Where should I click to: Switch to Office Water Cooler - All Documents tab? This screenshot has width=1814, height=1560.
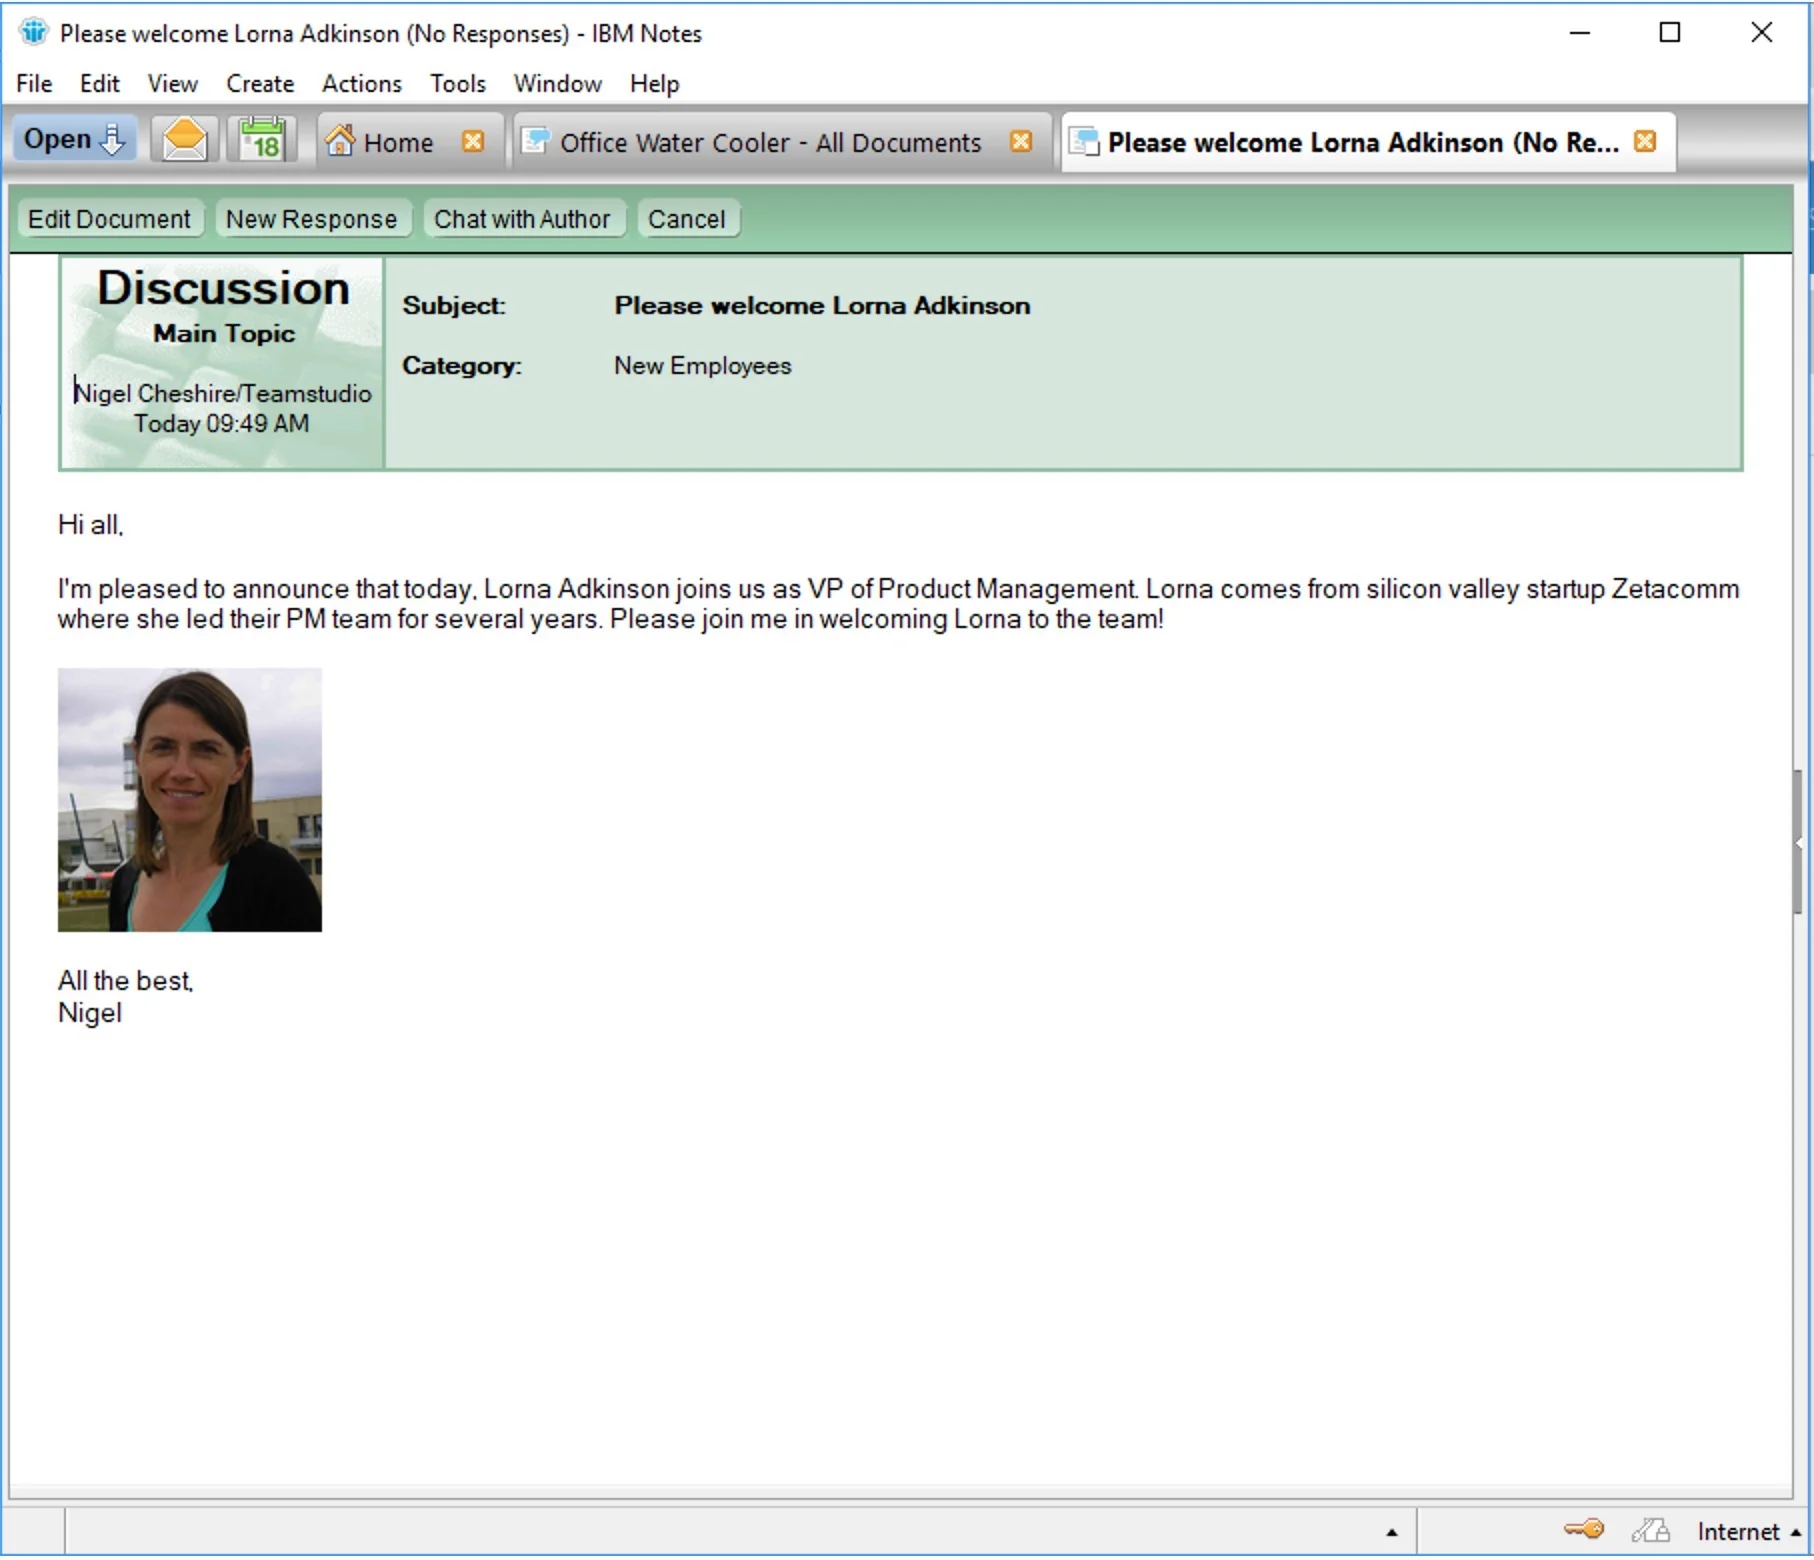pos(780,142)
